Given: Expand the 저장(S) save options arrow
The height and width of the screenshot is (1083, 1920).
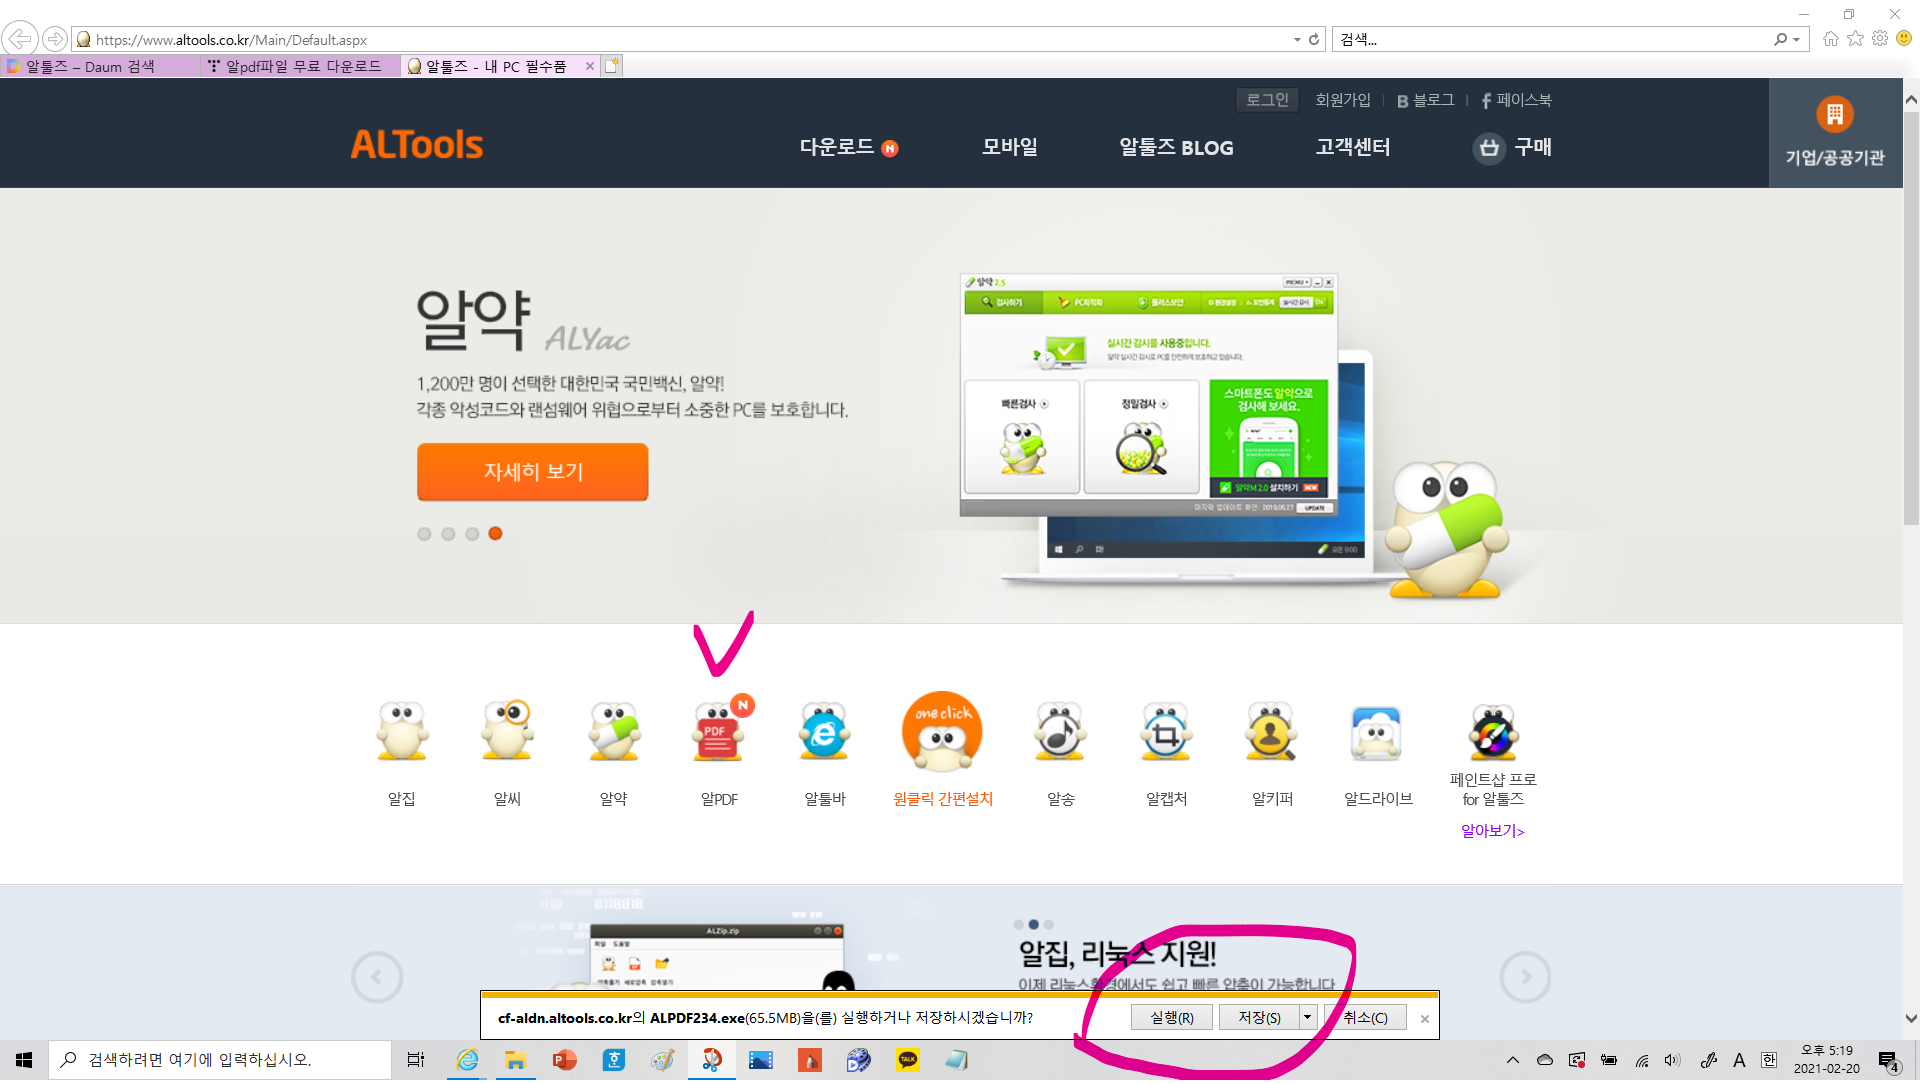Looking at the screenshot, I should tap(1307, 1017).
